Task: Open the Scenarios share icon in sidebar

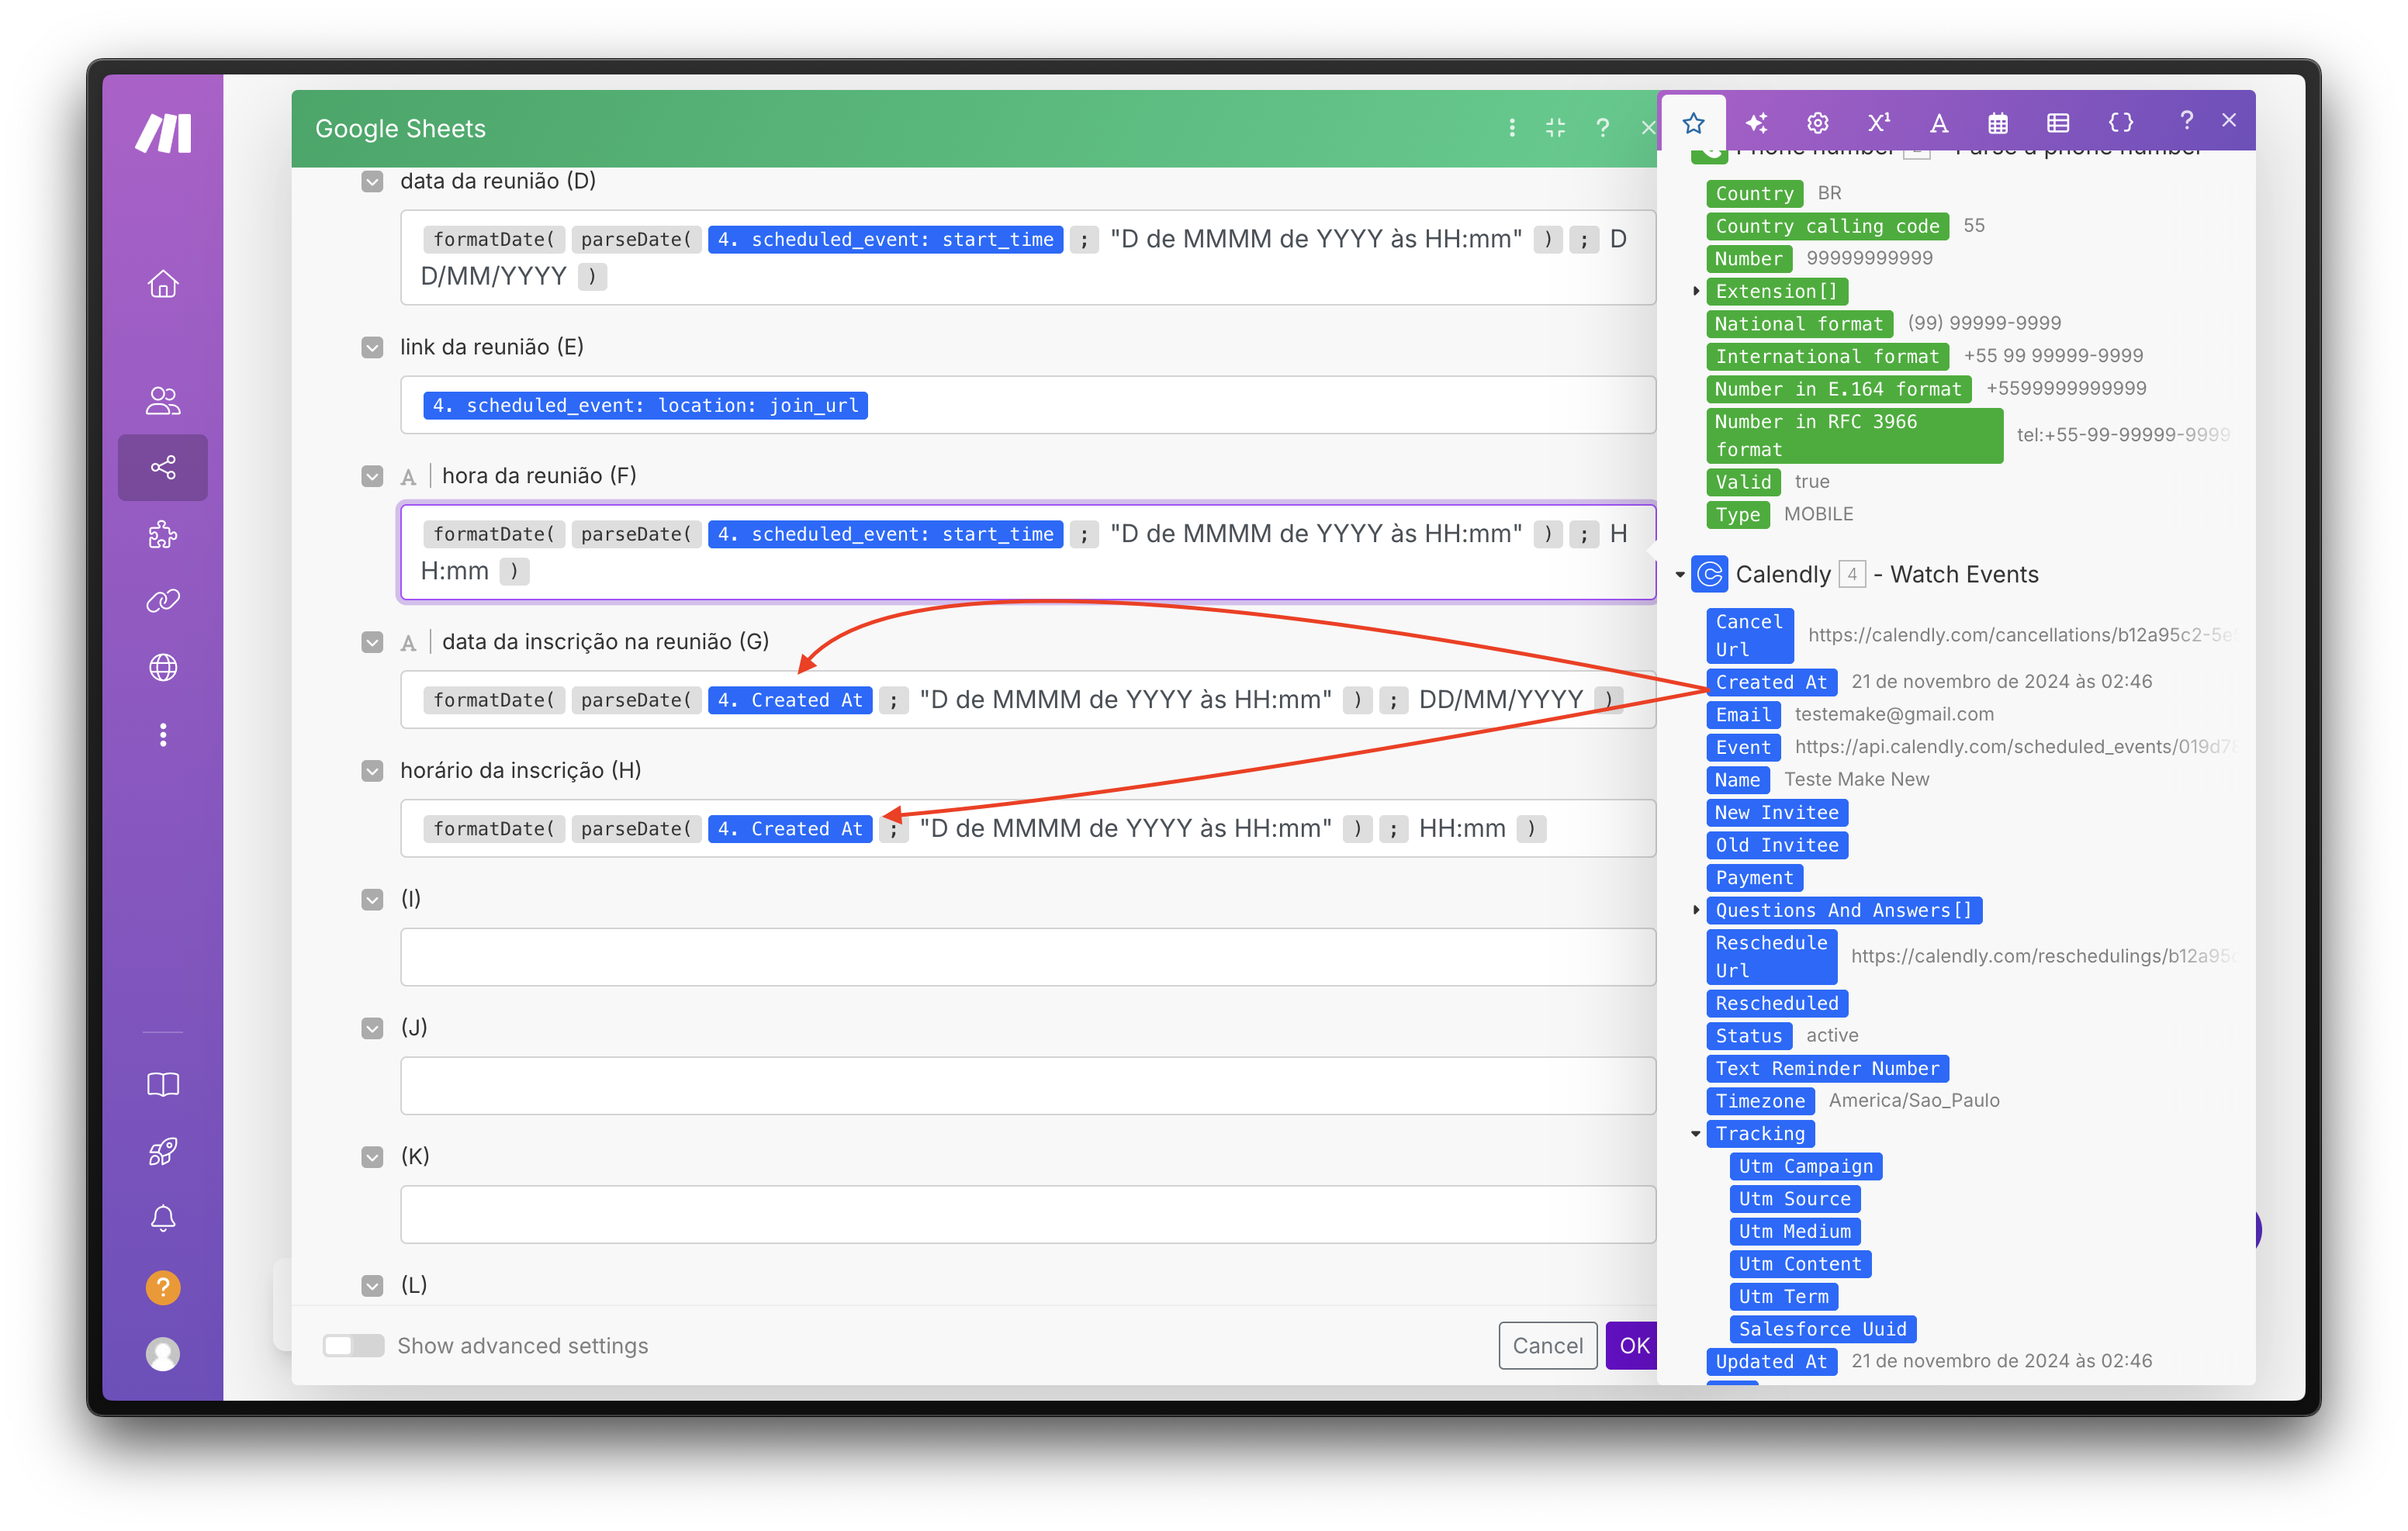Action: point(163,467)
